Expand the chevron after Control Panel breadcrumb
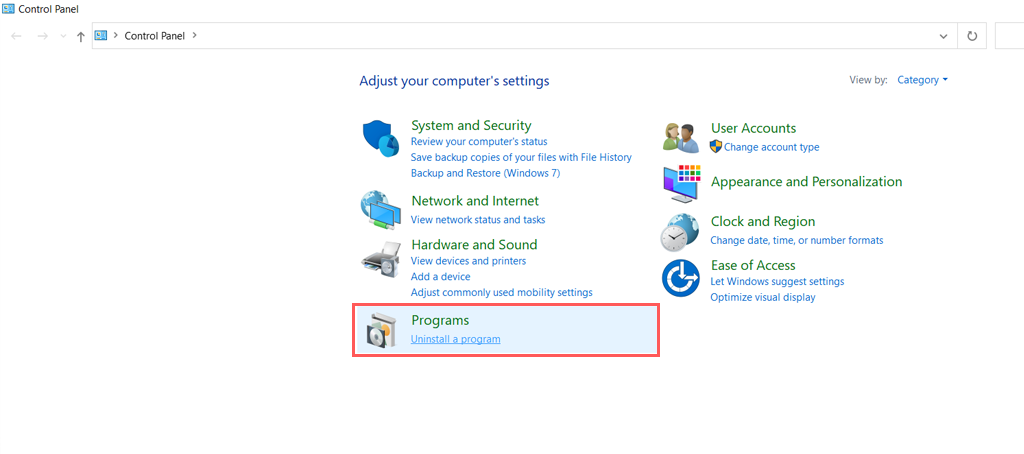1024x454 pixels. pos(194,36)
